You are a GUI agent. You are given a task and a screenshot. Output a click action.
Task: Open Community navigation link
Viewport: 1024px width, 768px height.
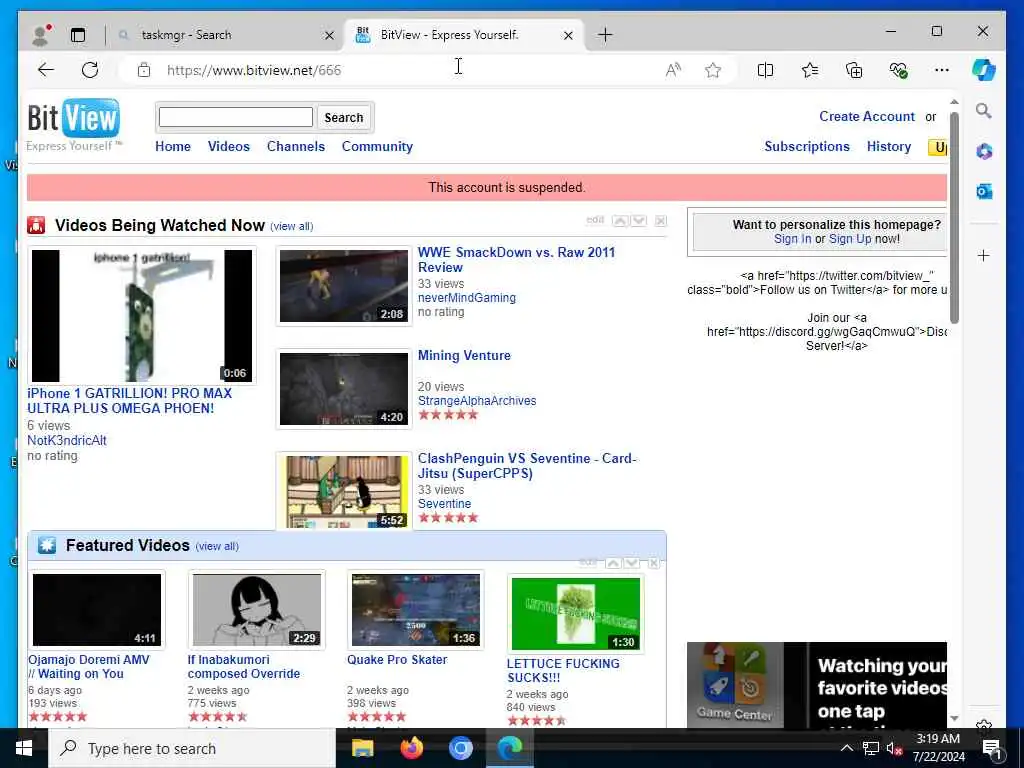point(377,146)
